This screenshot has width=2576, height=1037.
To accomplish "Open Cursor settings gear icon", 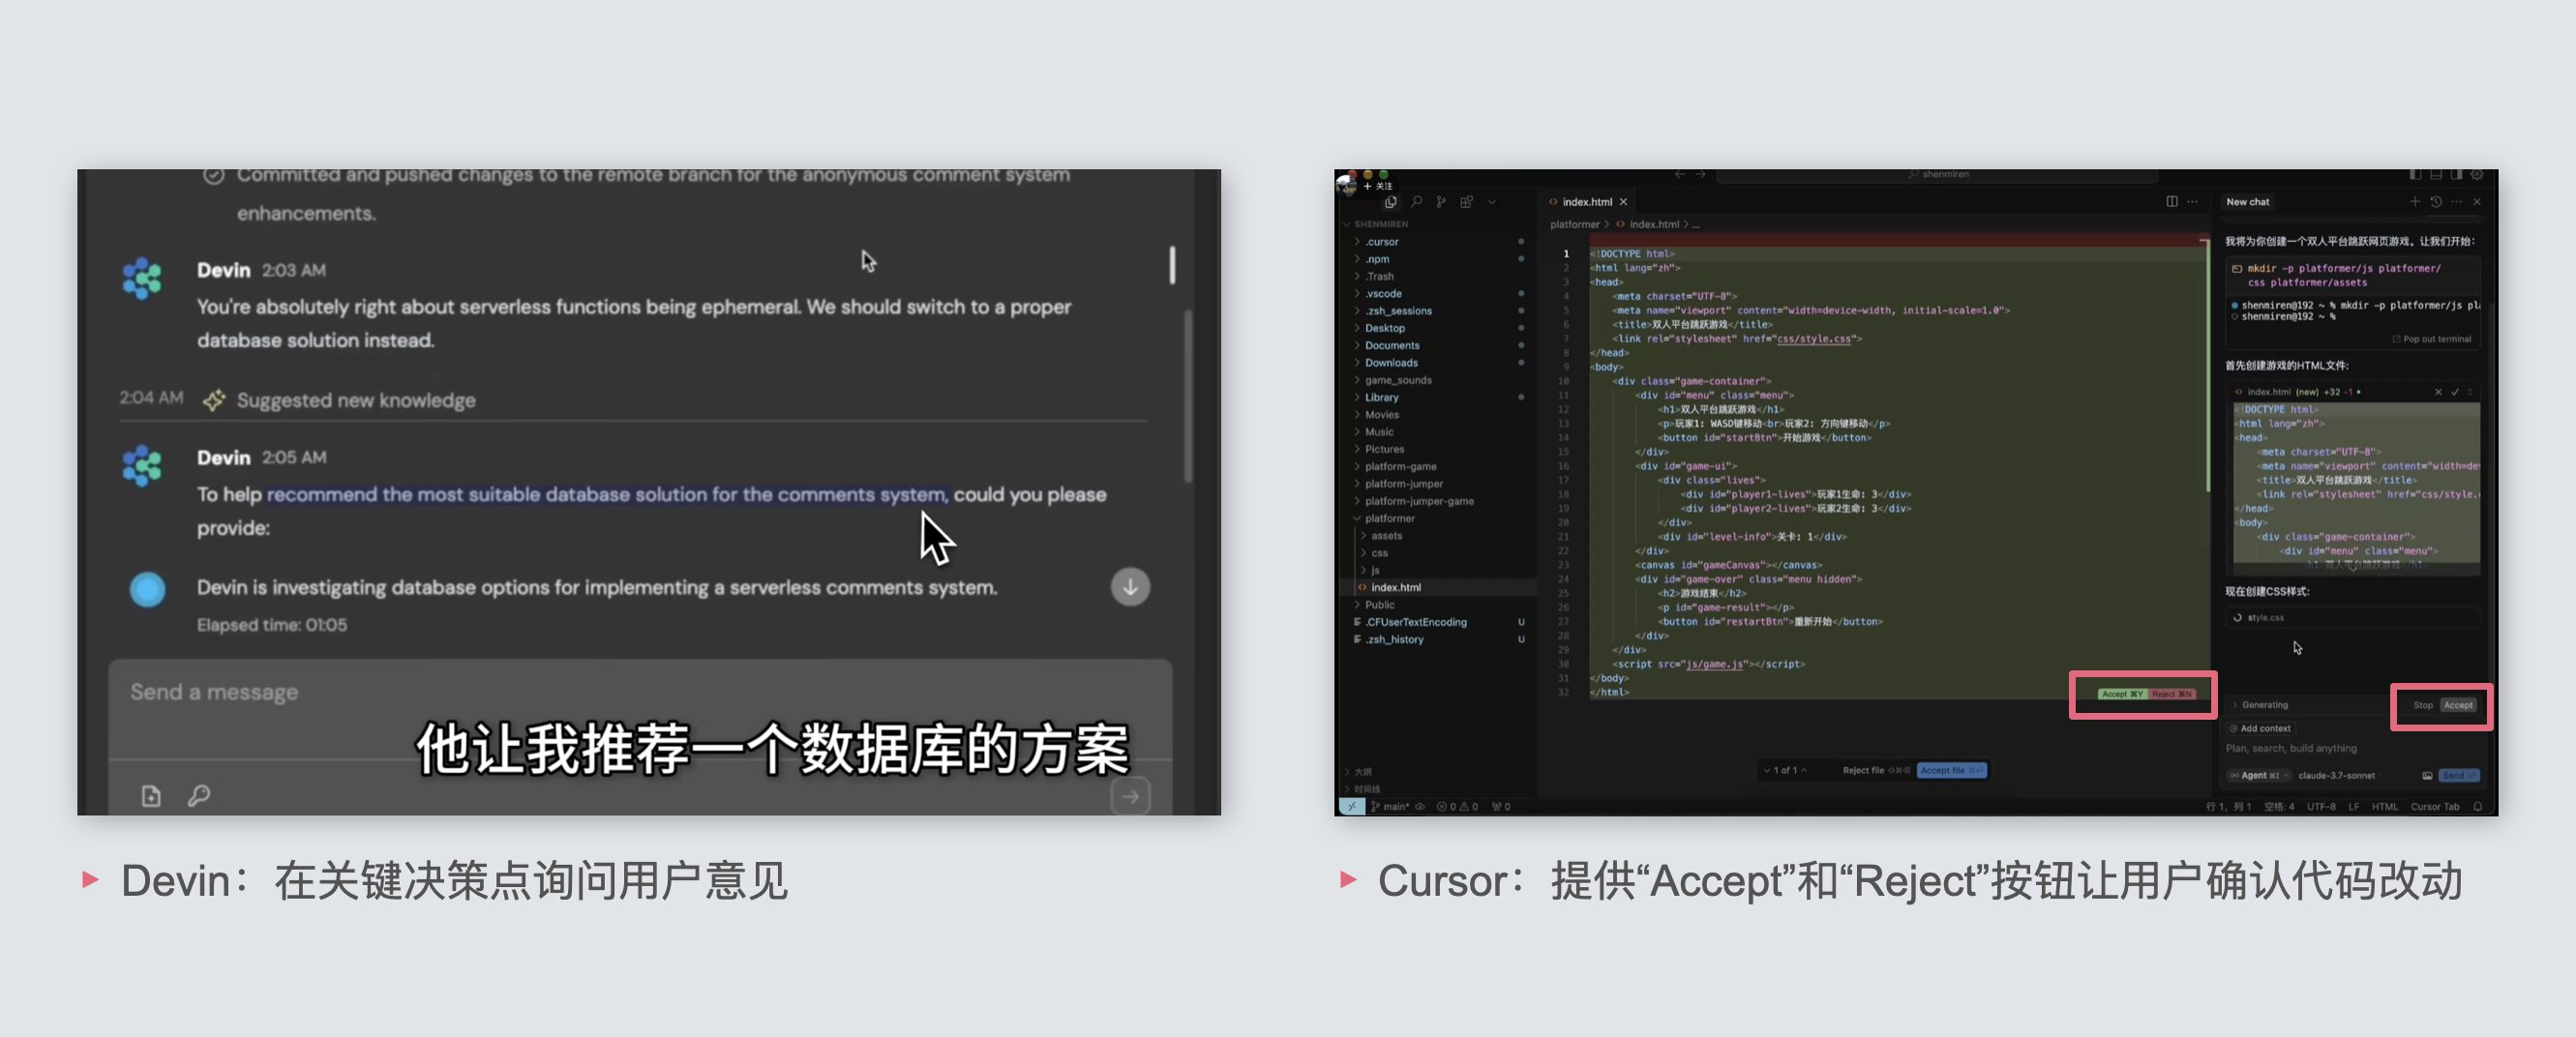I will click(x=2477, y=175).
